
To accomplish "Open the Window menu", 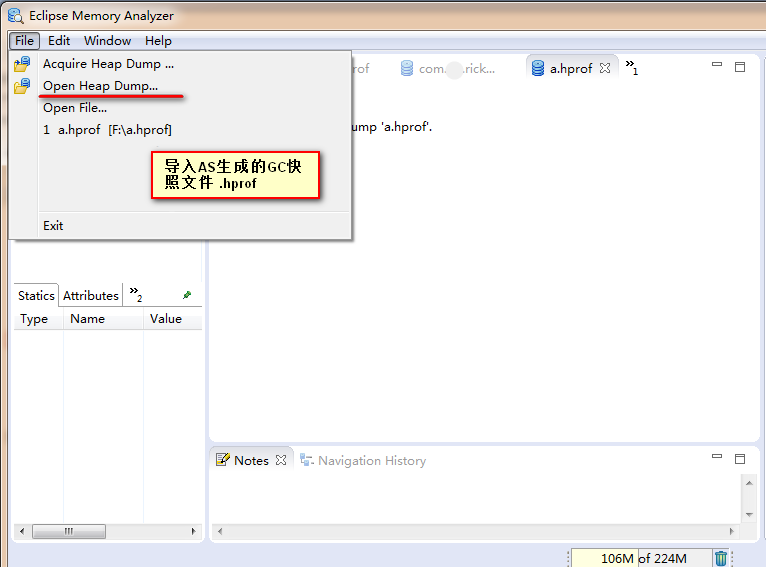I will pyautogui.click(x=107, y=41).
